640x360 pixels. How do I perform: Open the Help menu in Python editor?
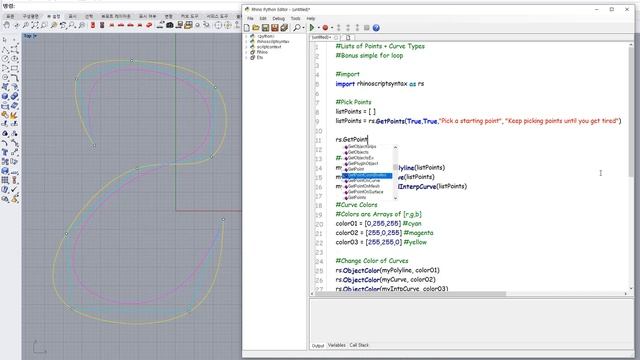click(x=311, y=18)
